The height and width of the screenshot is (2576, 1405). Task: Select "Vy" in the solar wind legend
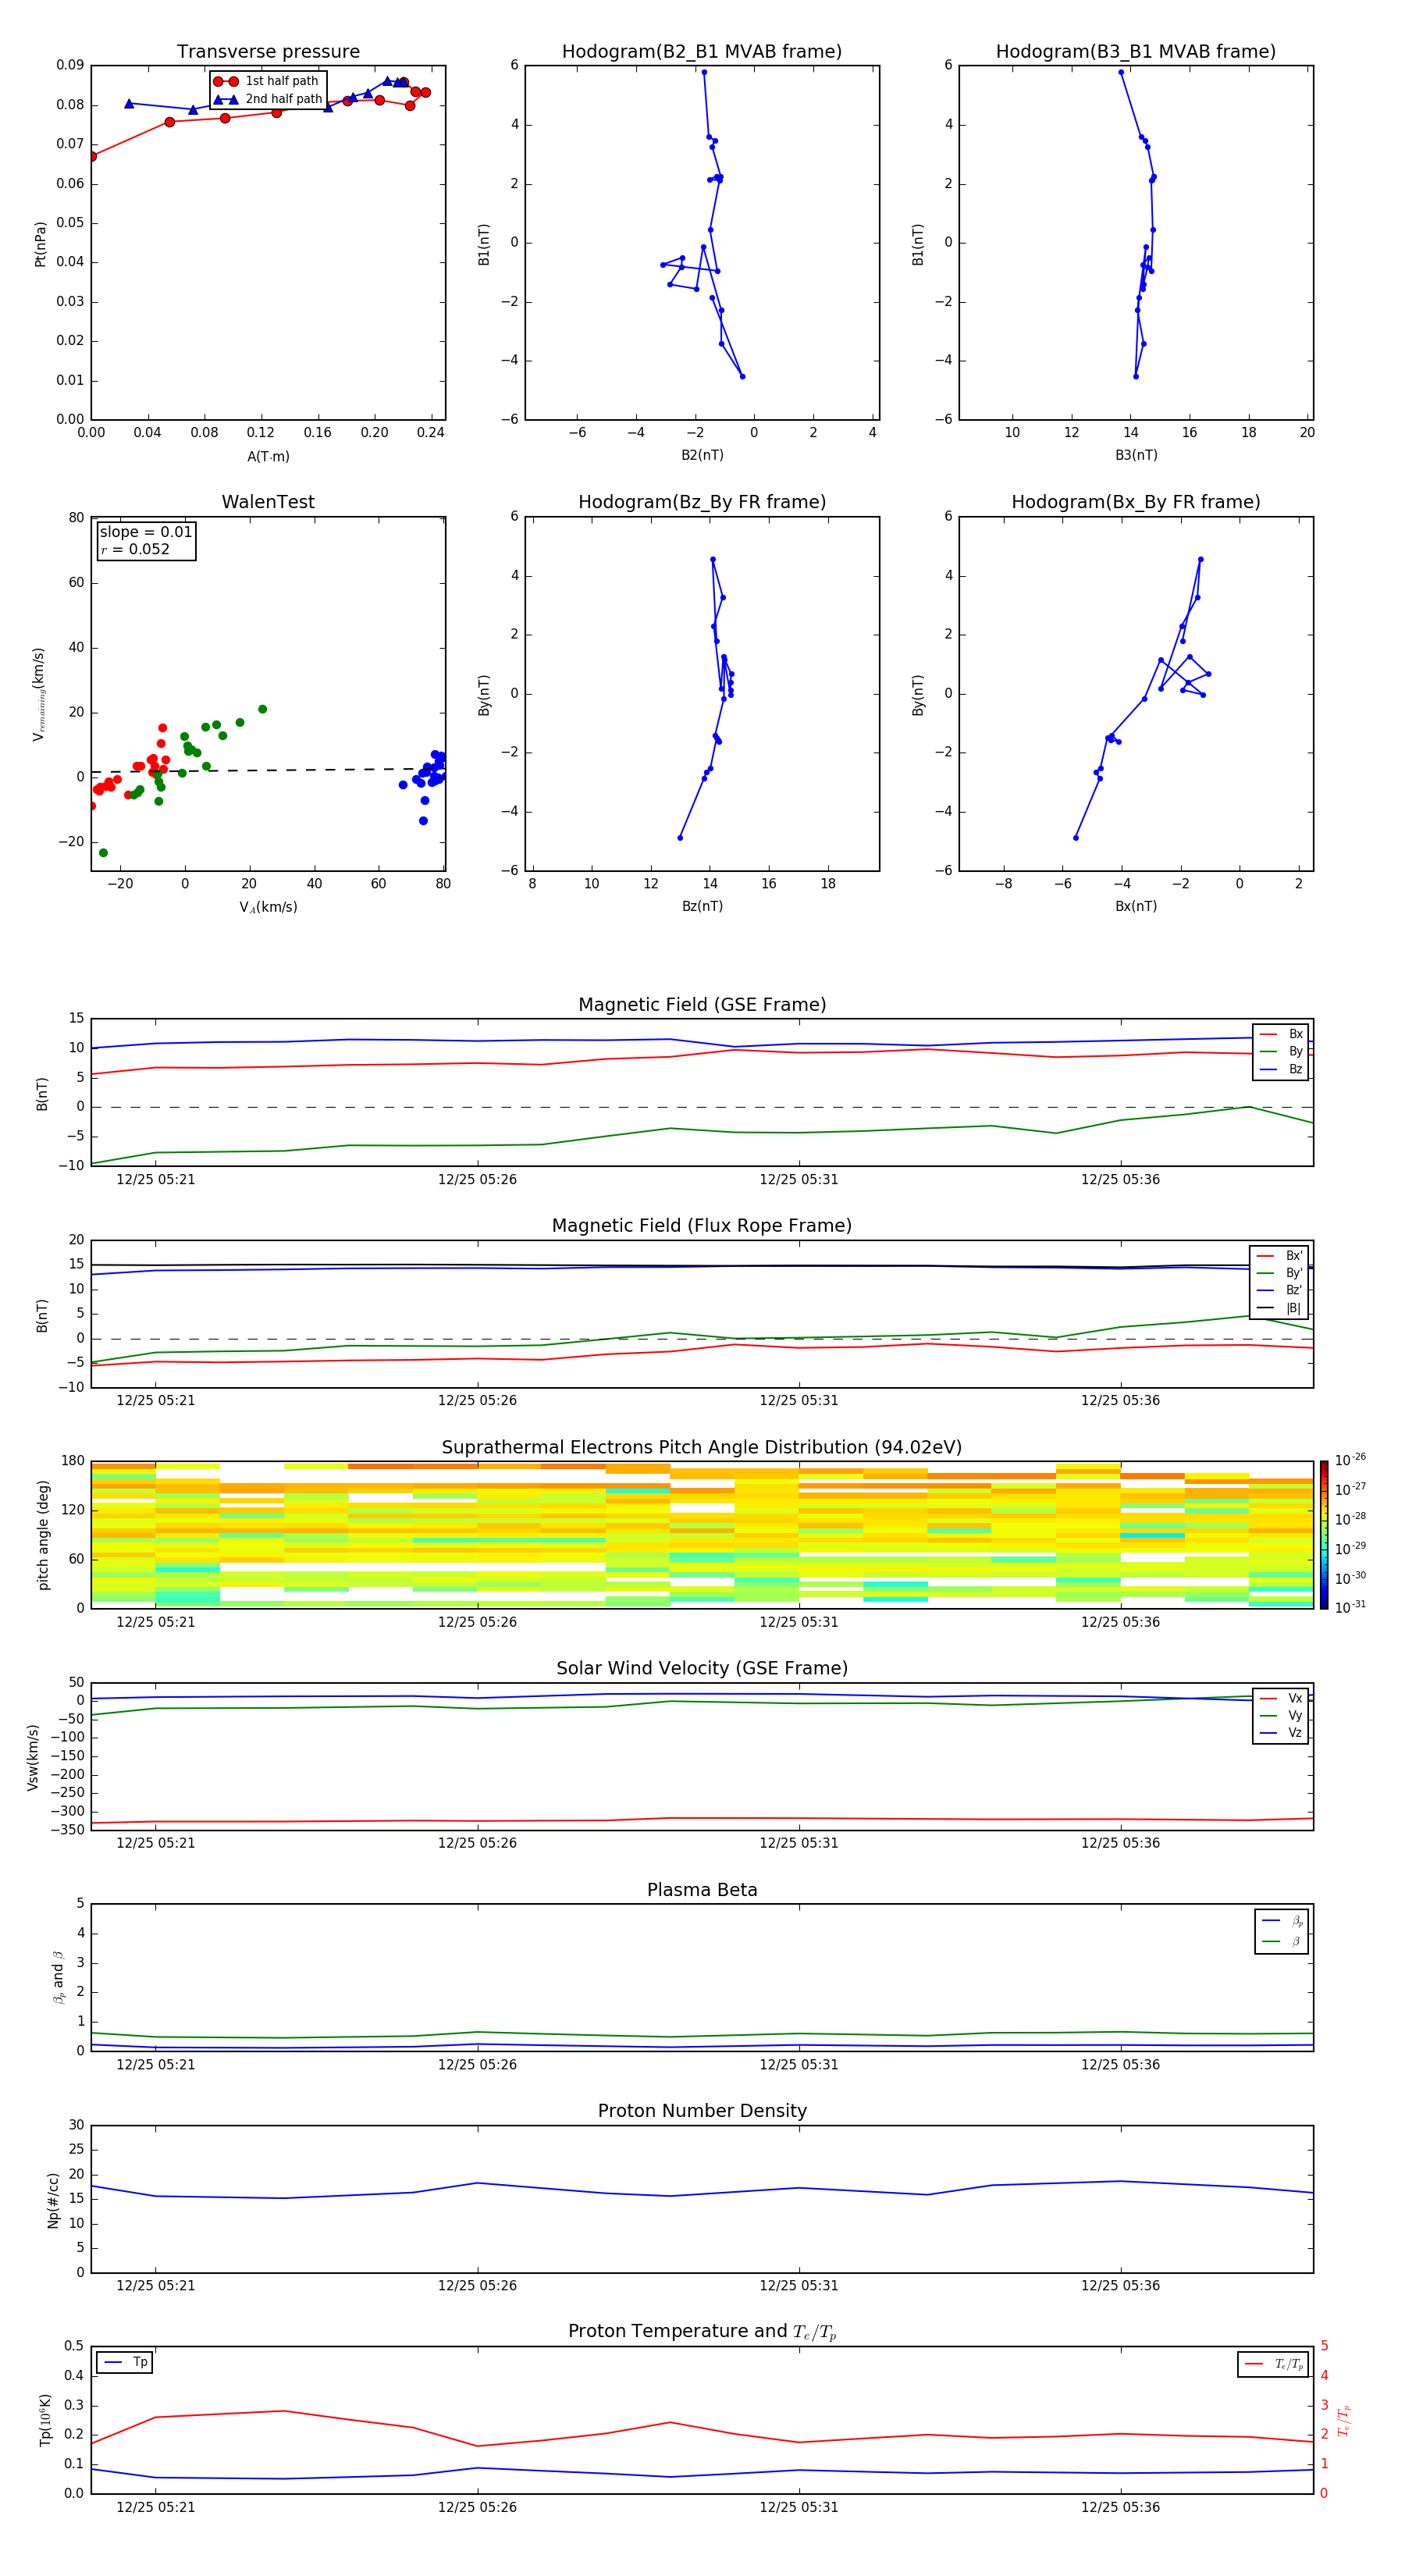[x=1281, y=1715]
